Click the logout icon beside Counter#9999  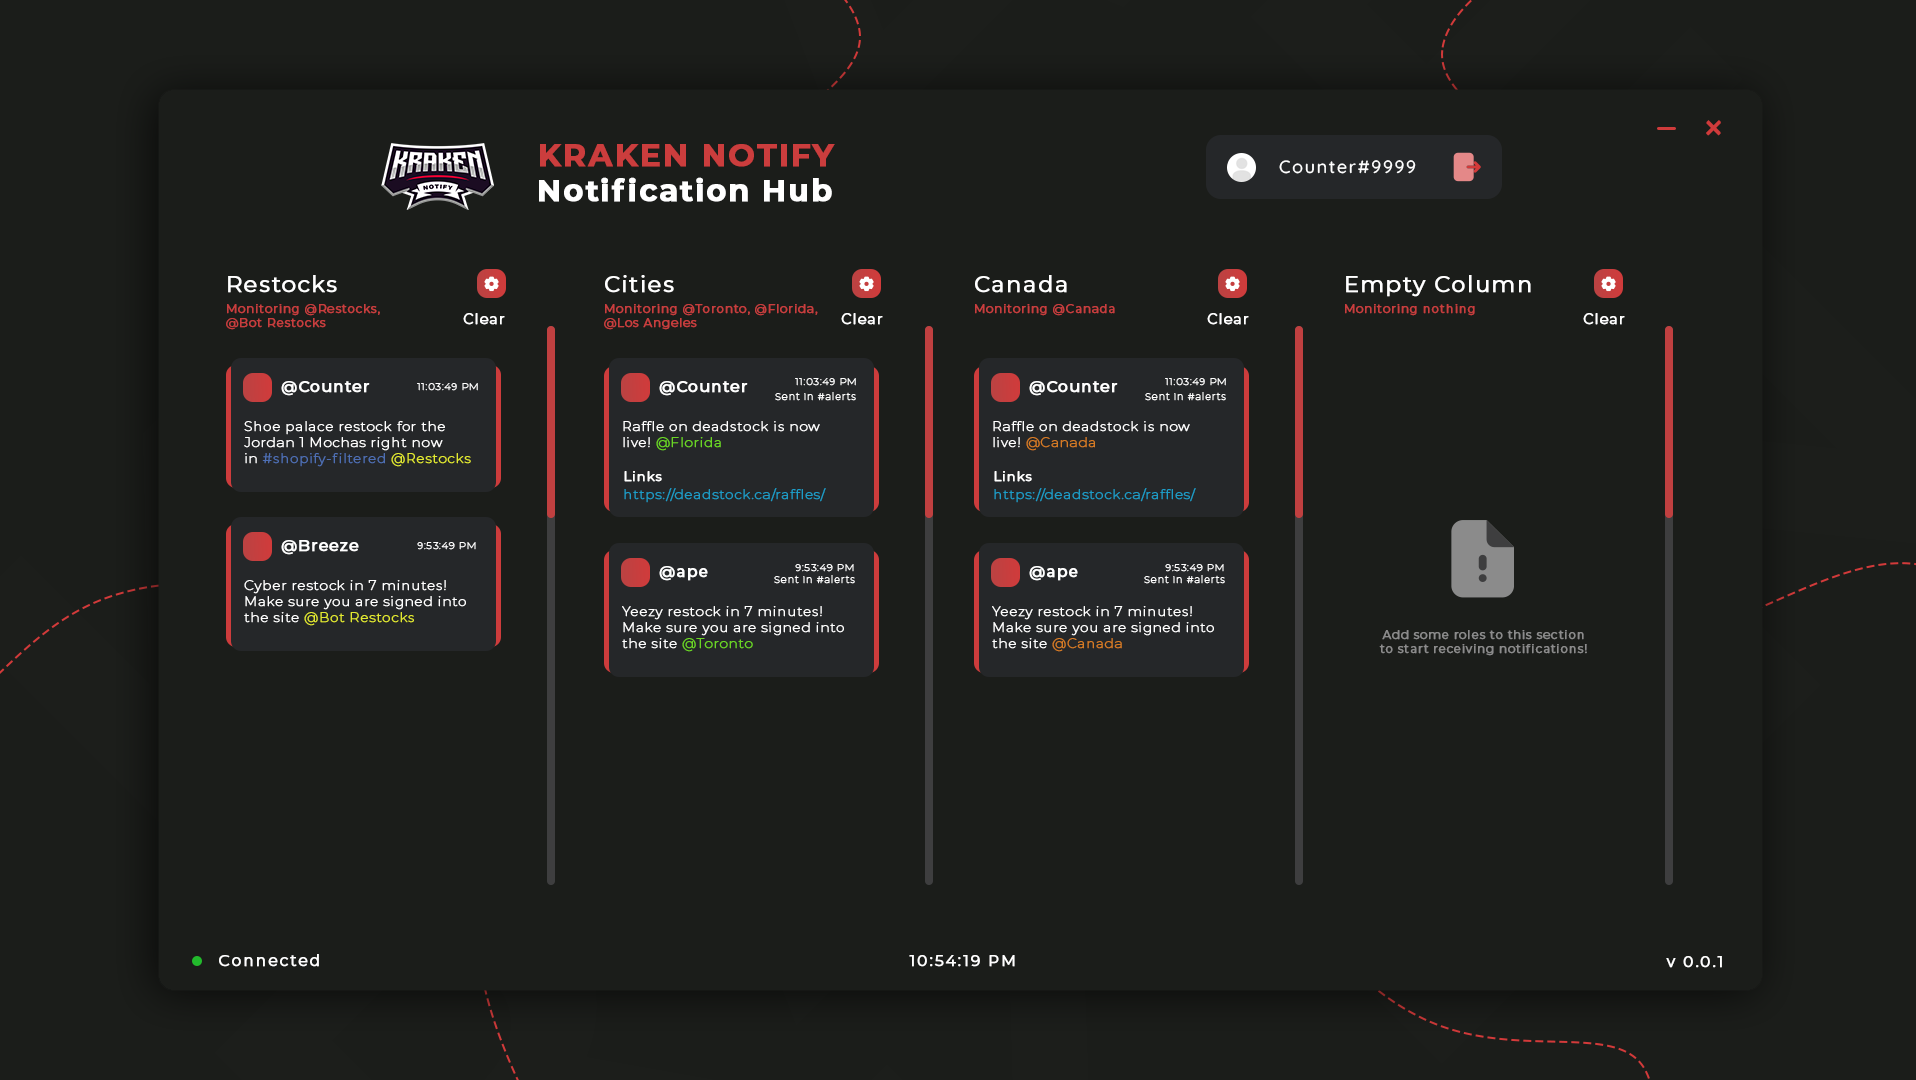click(1466, 167)
